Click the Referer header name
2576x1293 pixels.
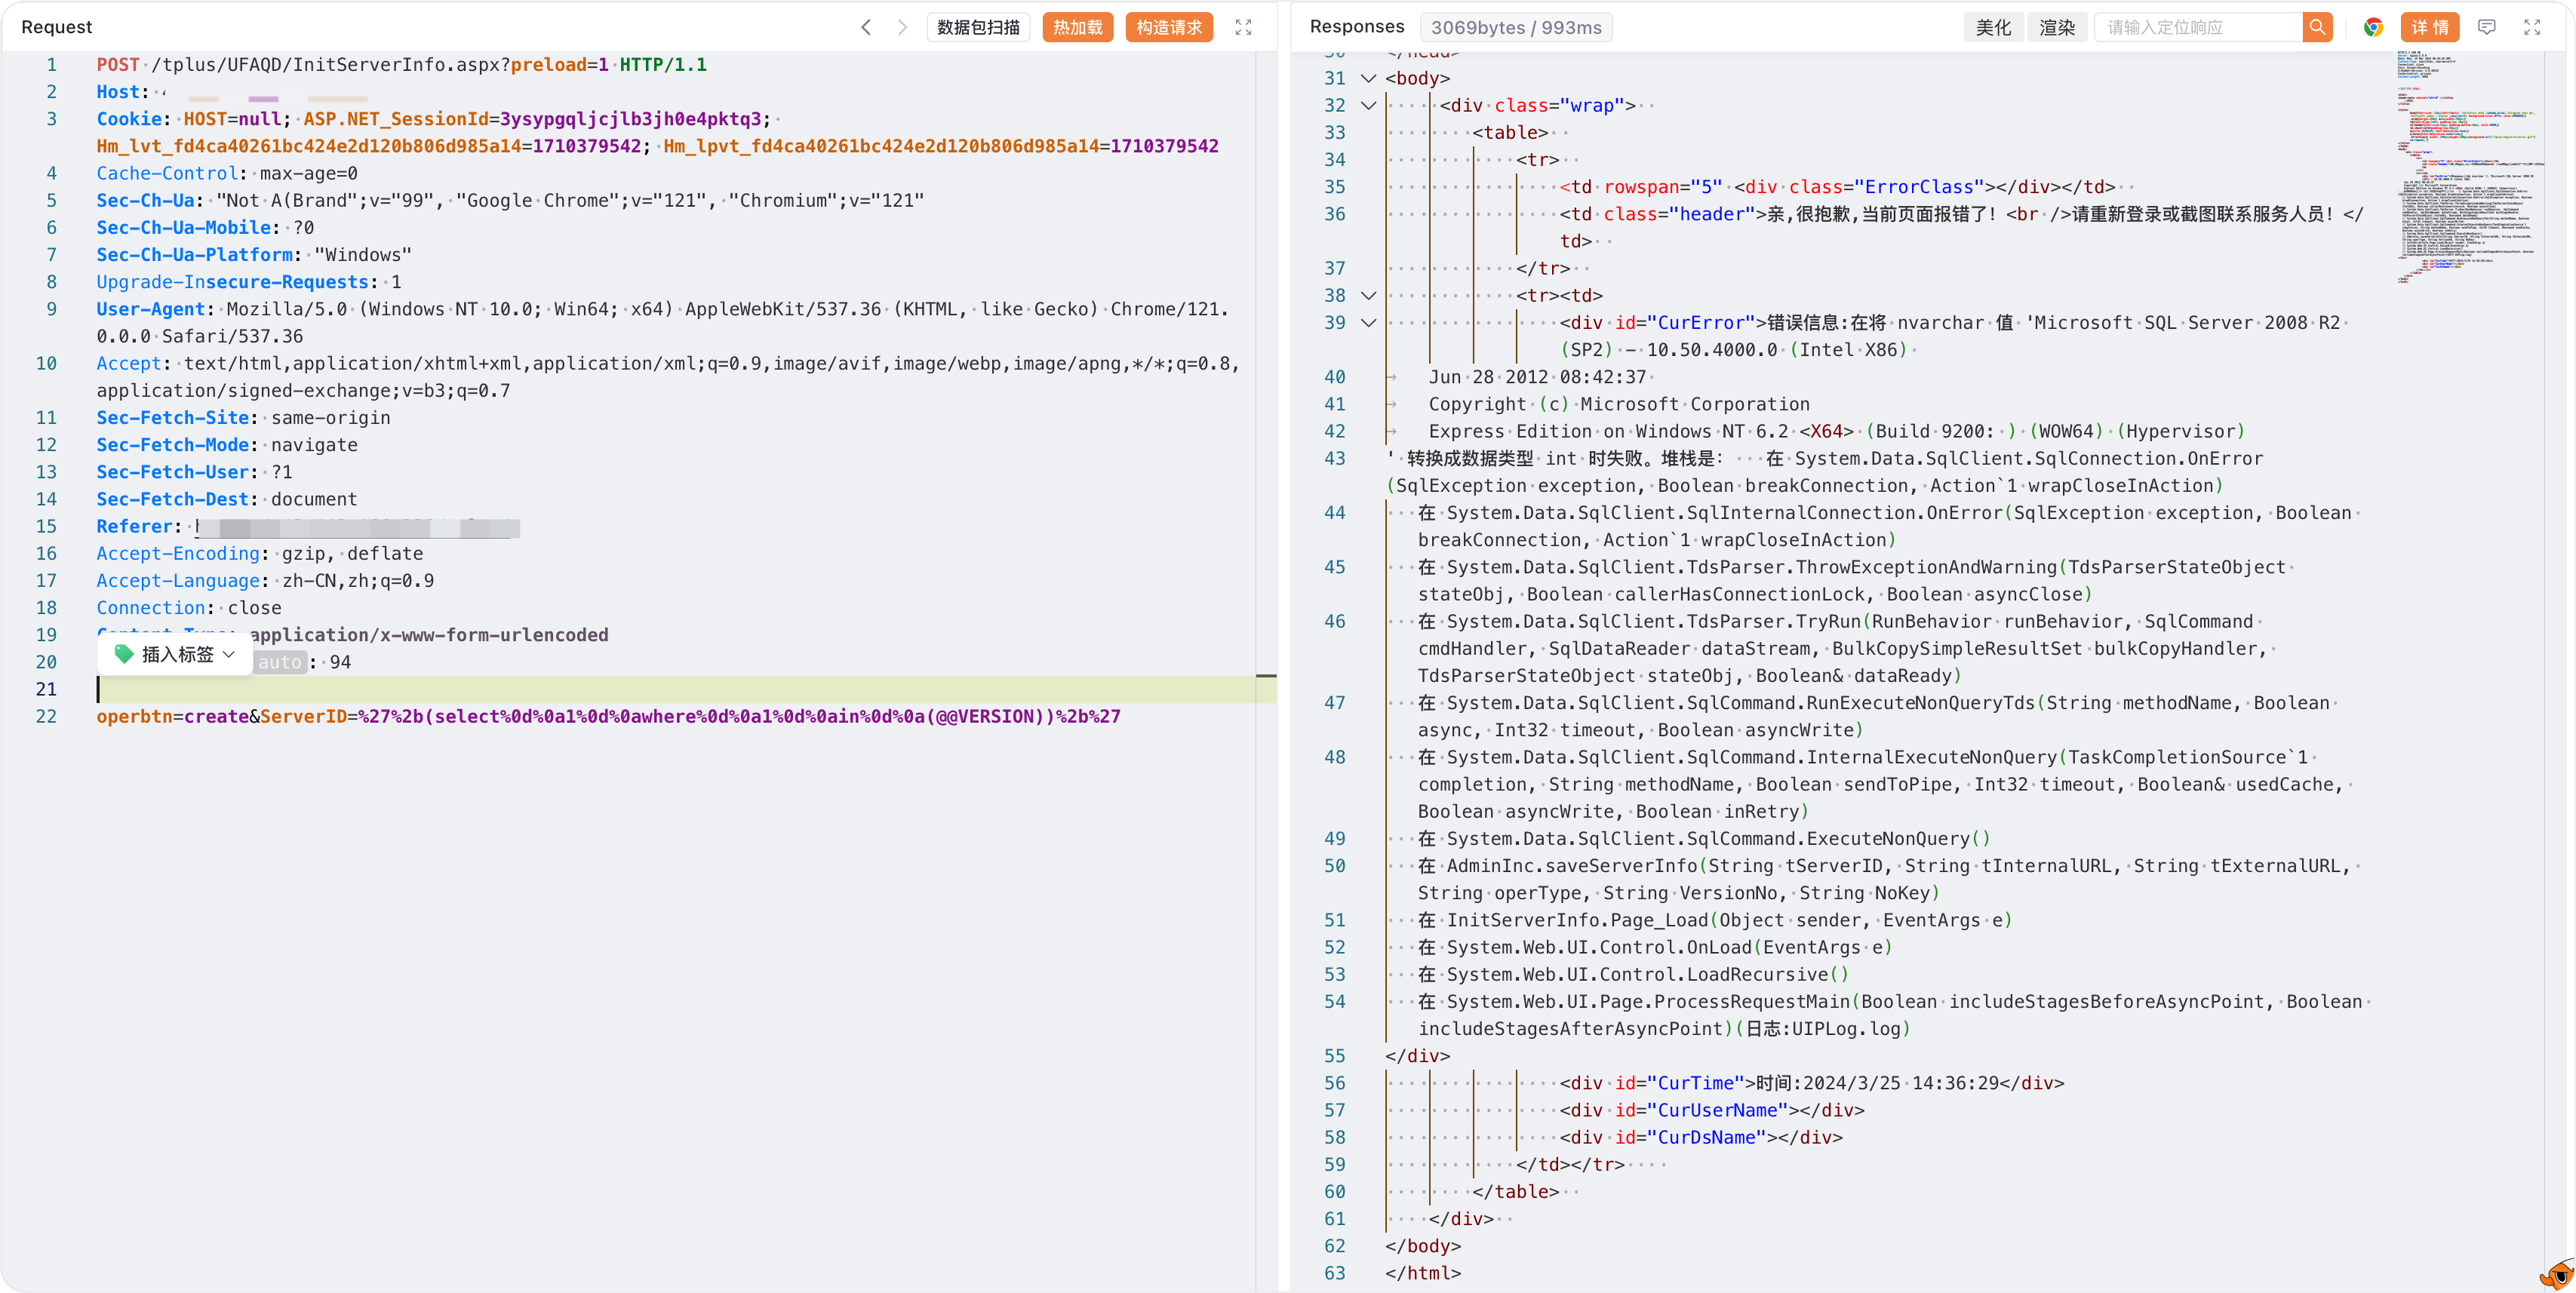pyautogui.click(x=135, y=526)
